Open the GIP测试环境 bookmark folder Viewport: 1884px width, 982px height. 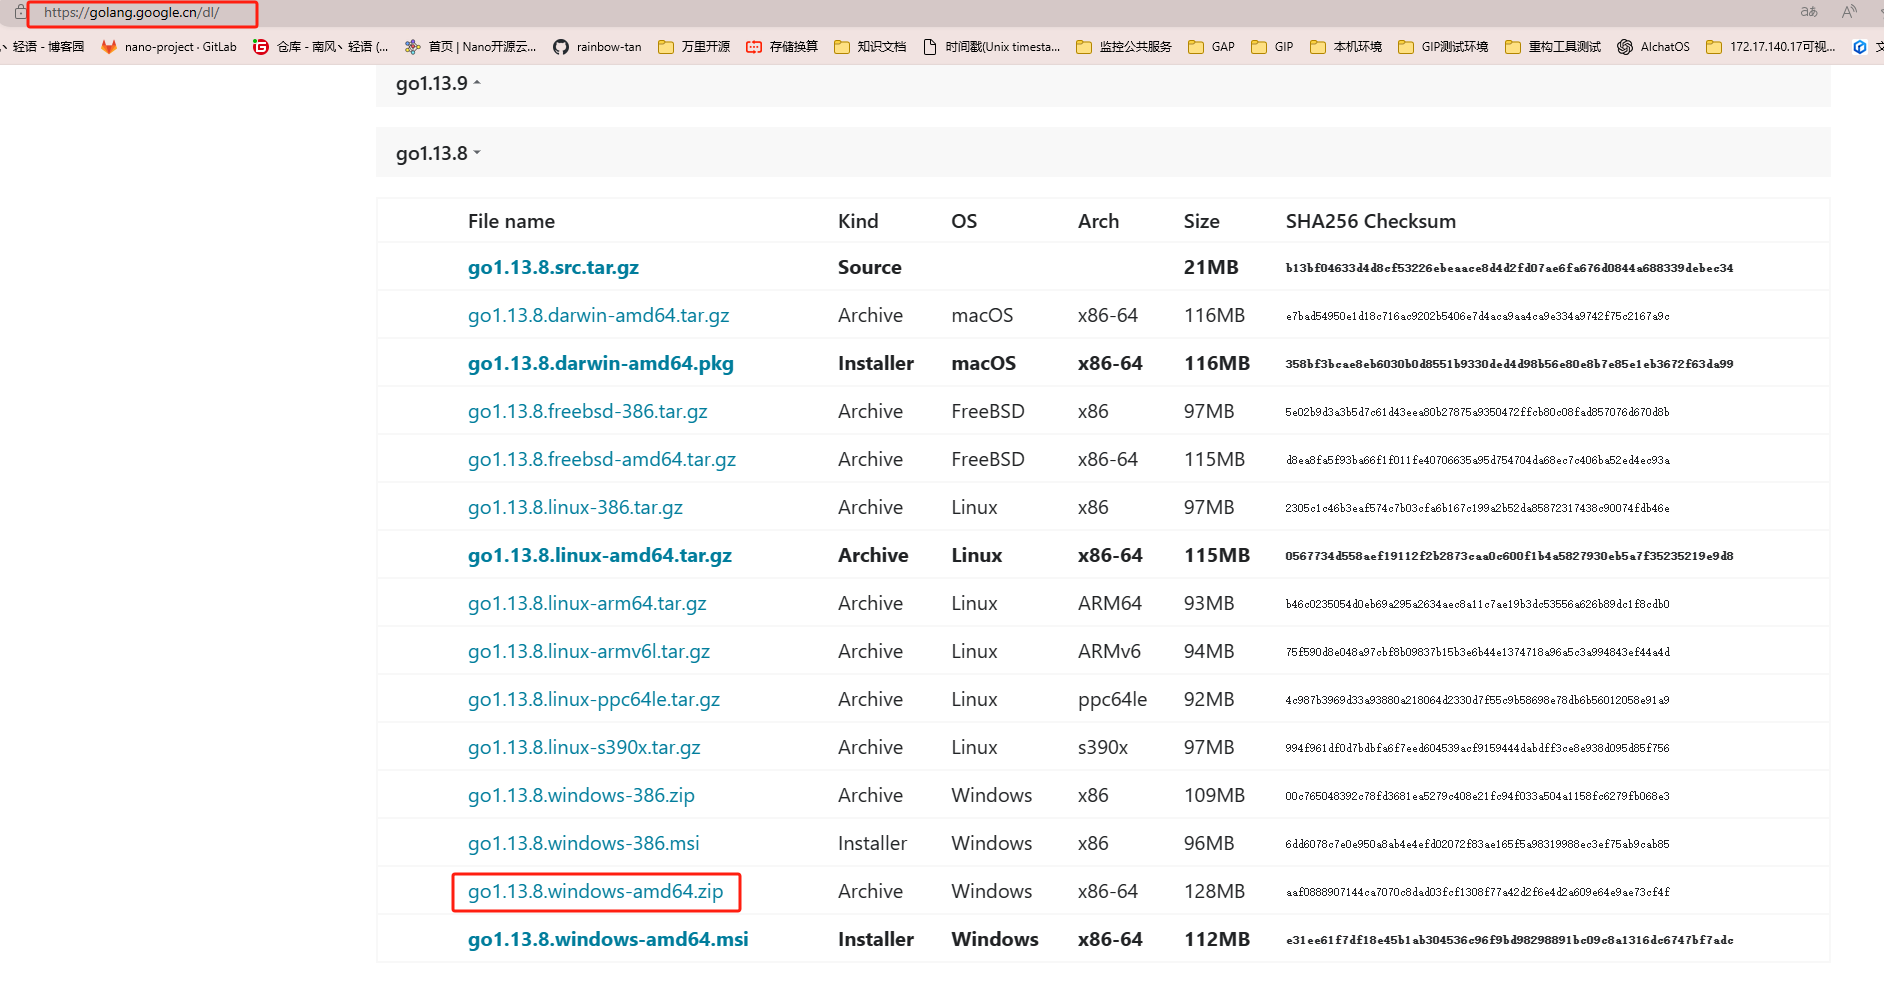[1443, 47]
